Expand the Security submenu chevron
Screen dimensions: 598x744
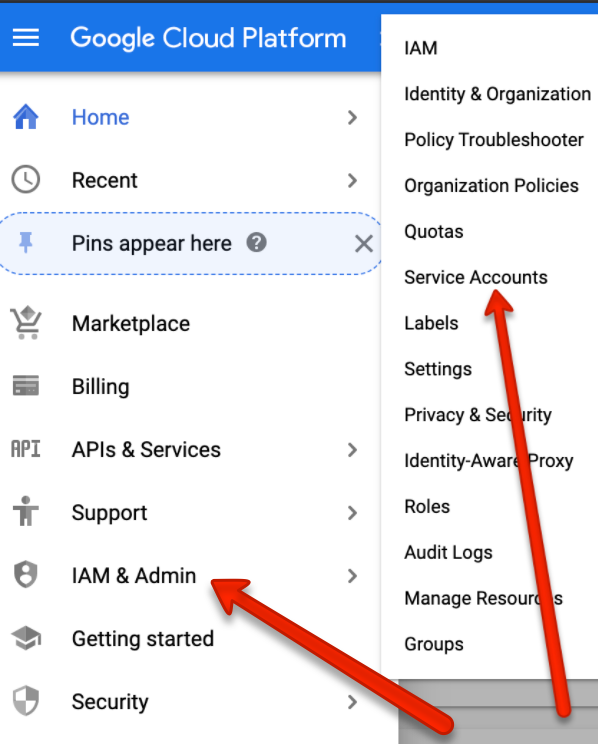352,702
